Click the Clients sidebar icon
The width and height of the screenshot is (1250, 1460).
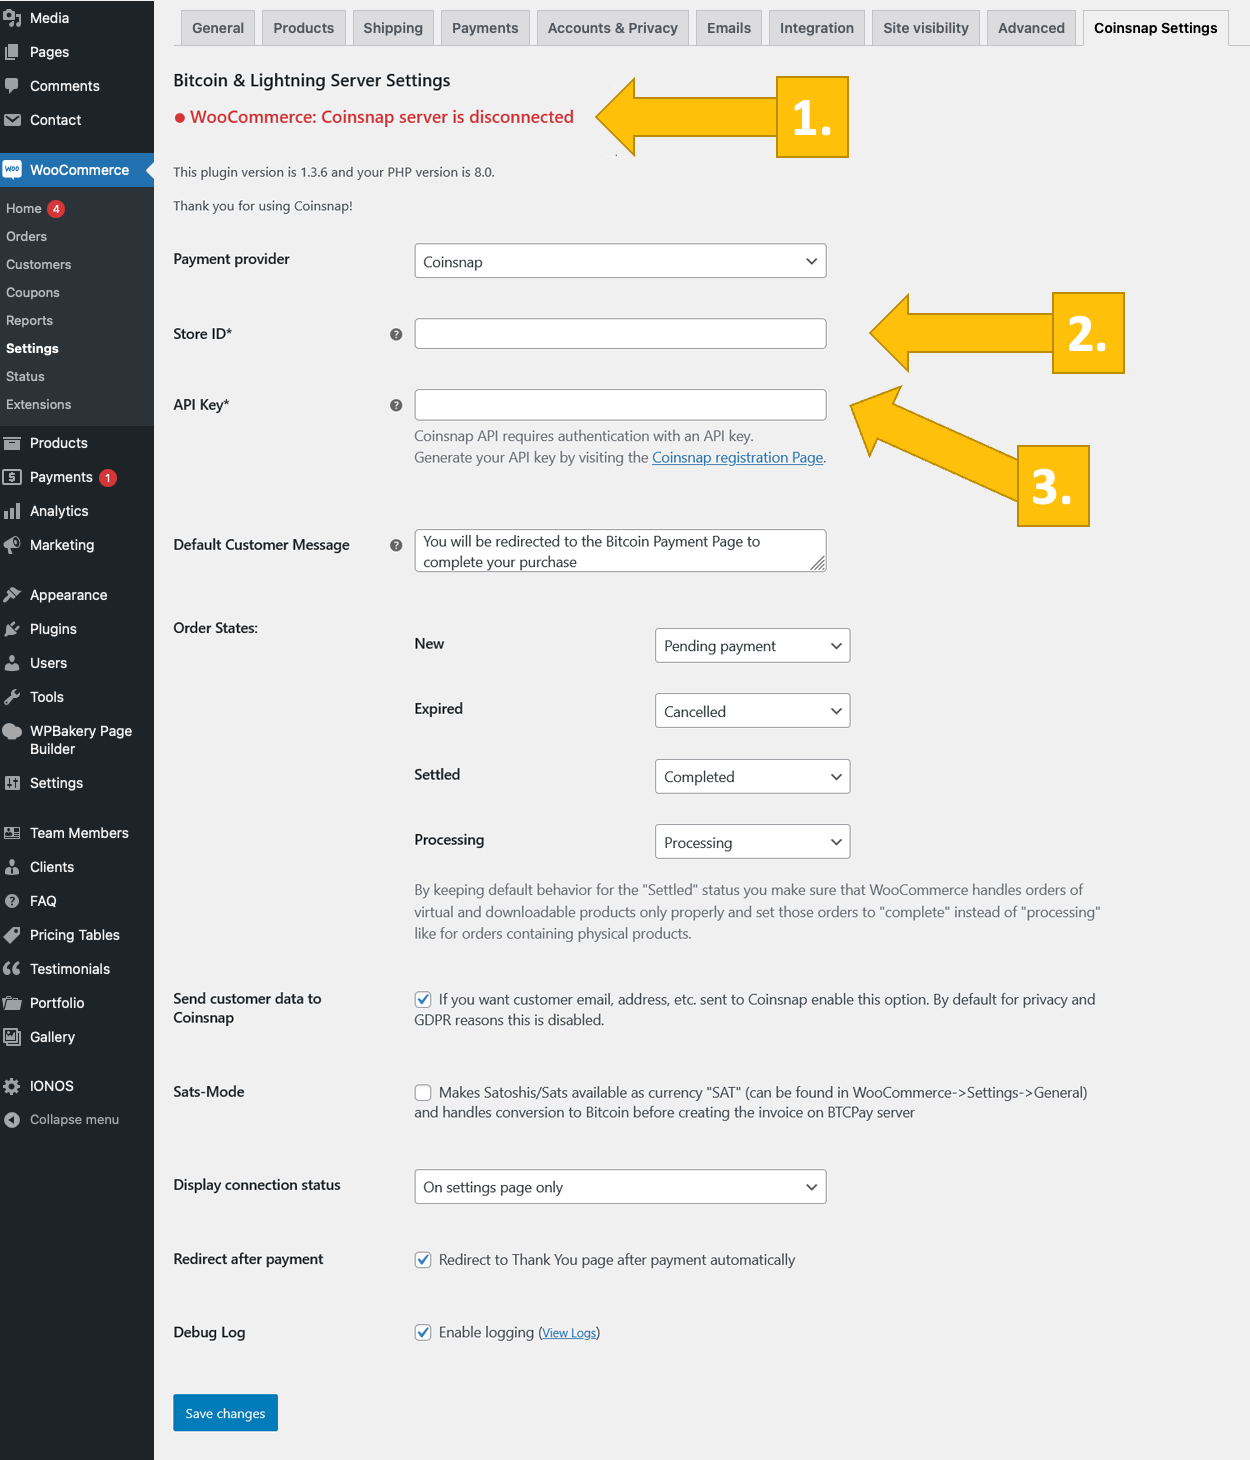coord(12,867)
